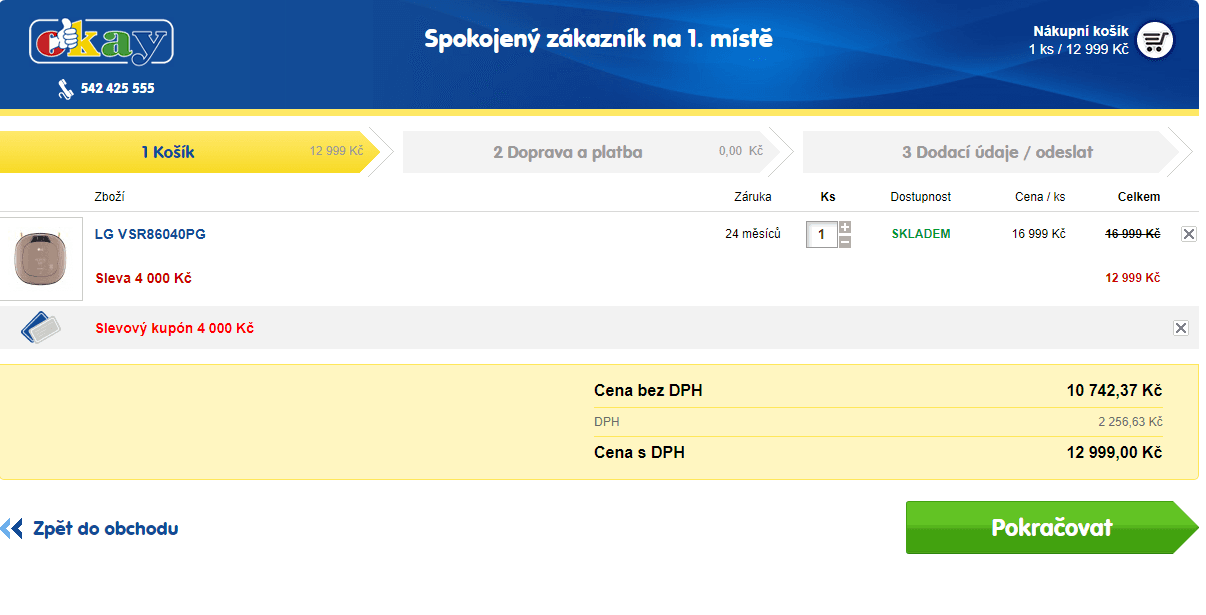Click the green Pokračovat button

click(x=1051, y=528)
